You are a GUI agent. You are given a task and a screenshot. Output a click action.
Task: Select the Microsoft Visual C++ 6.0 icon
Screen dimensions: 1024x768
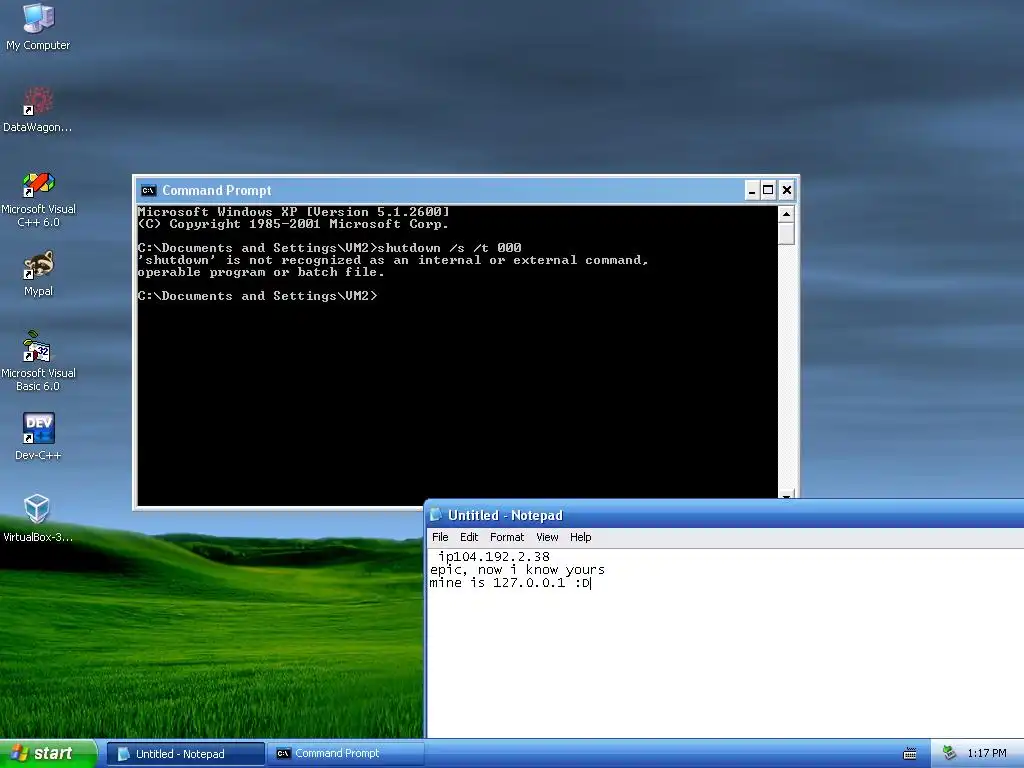click(39, 199)
